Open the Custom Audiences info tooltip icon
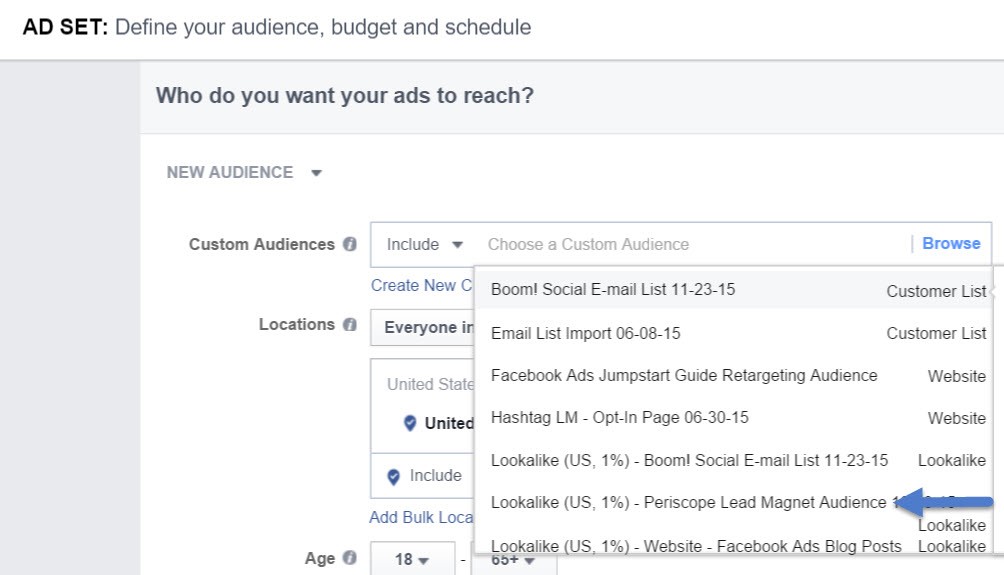This screenshot has height=575, width=1004. coord(350,244)
